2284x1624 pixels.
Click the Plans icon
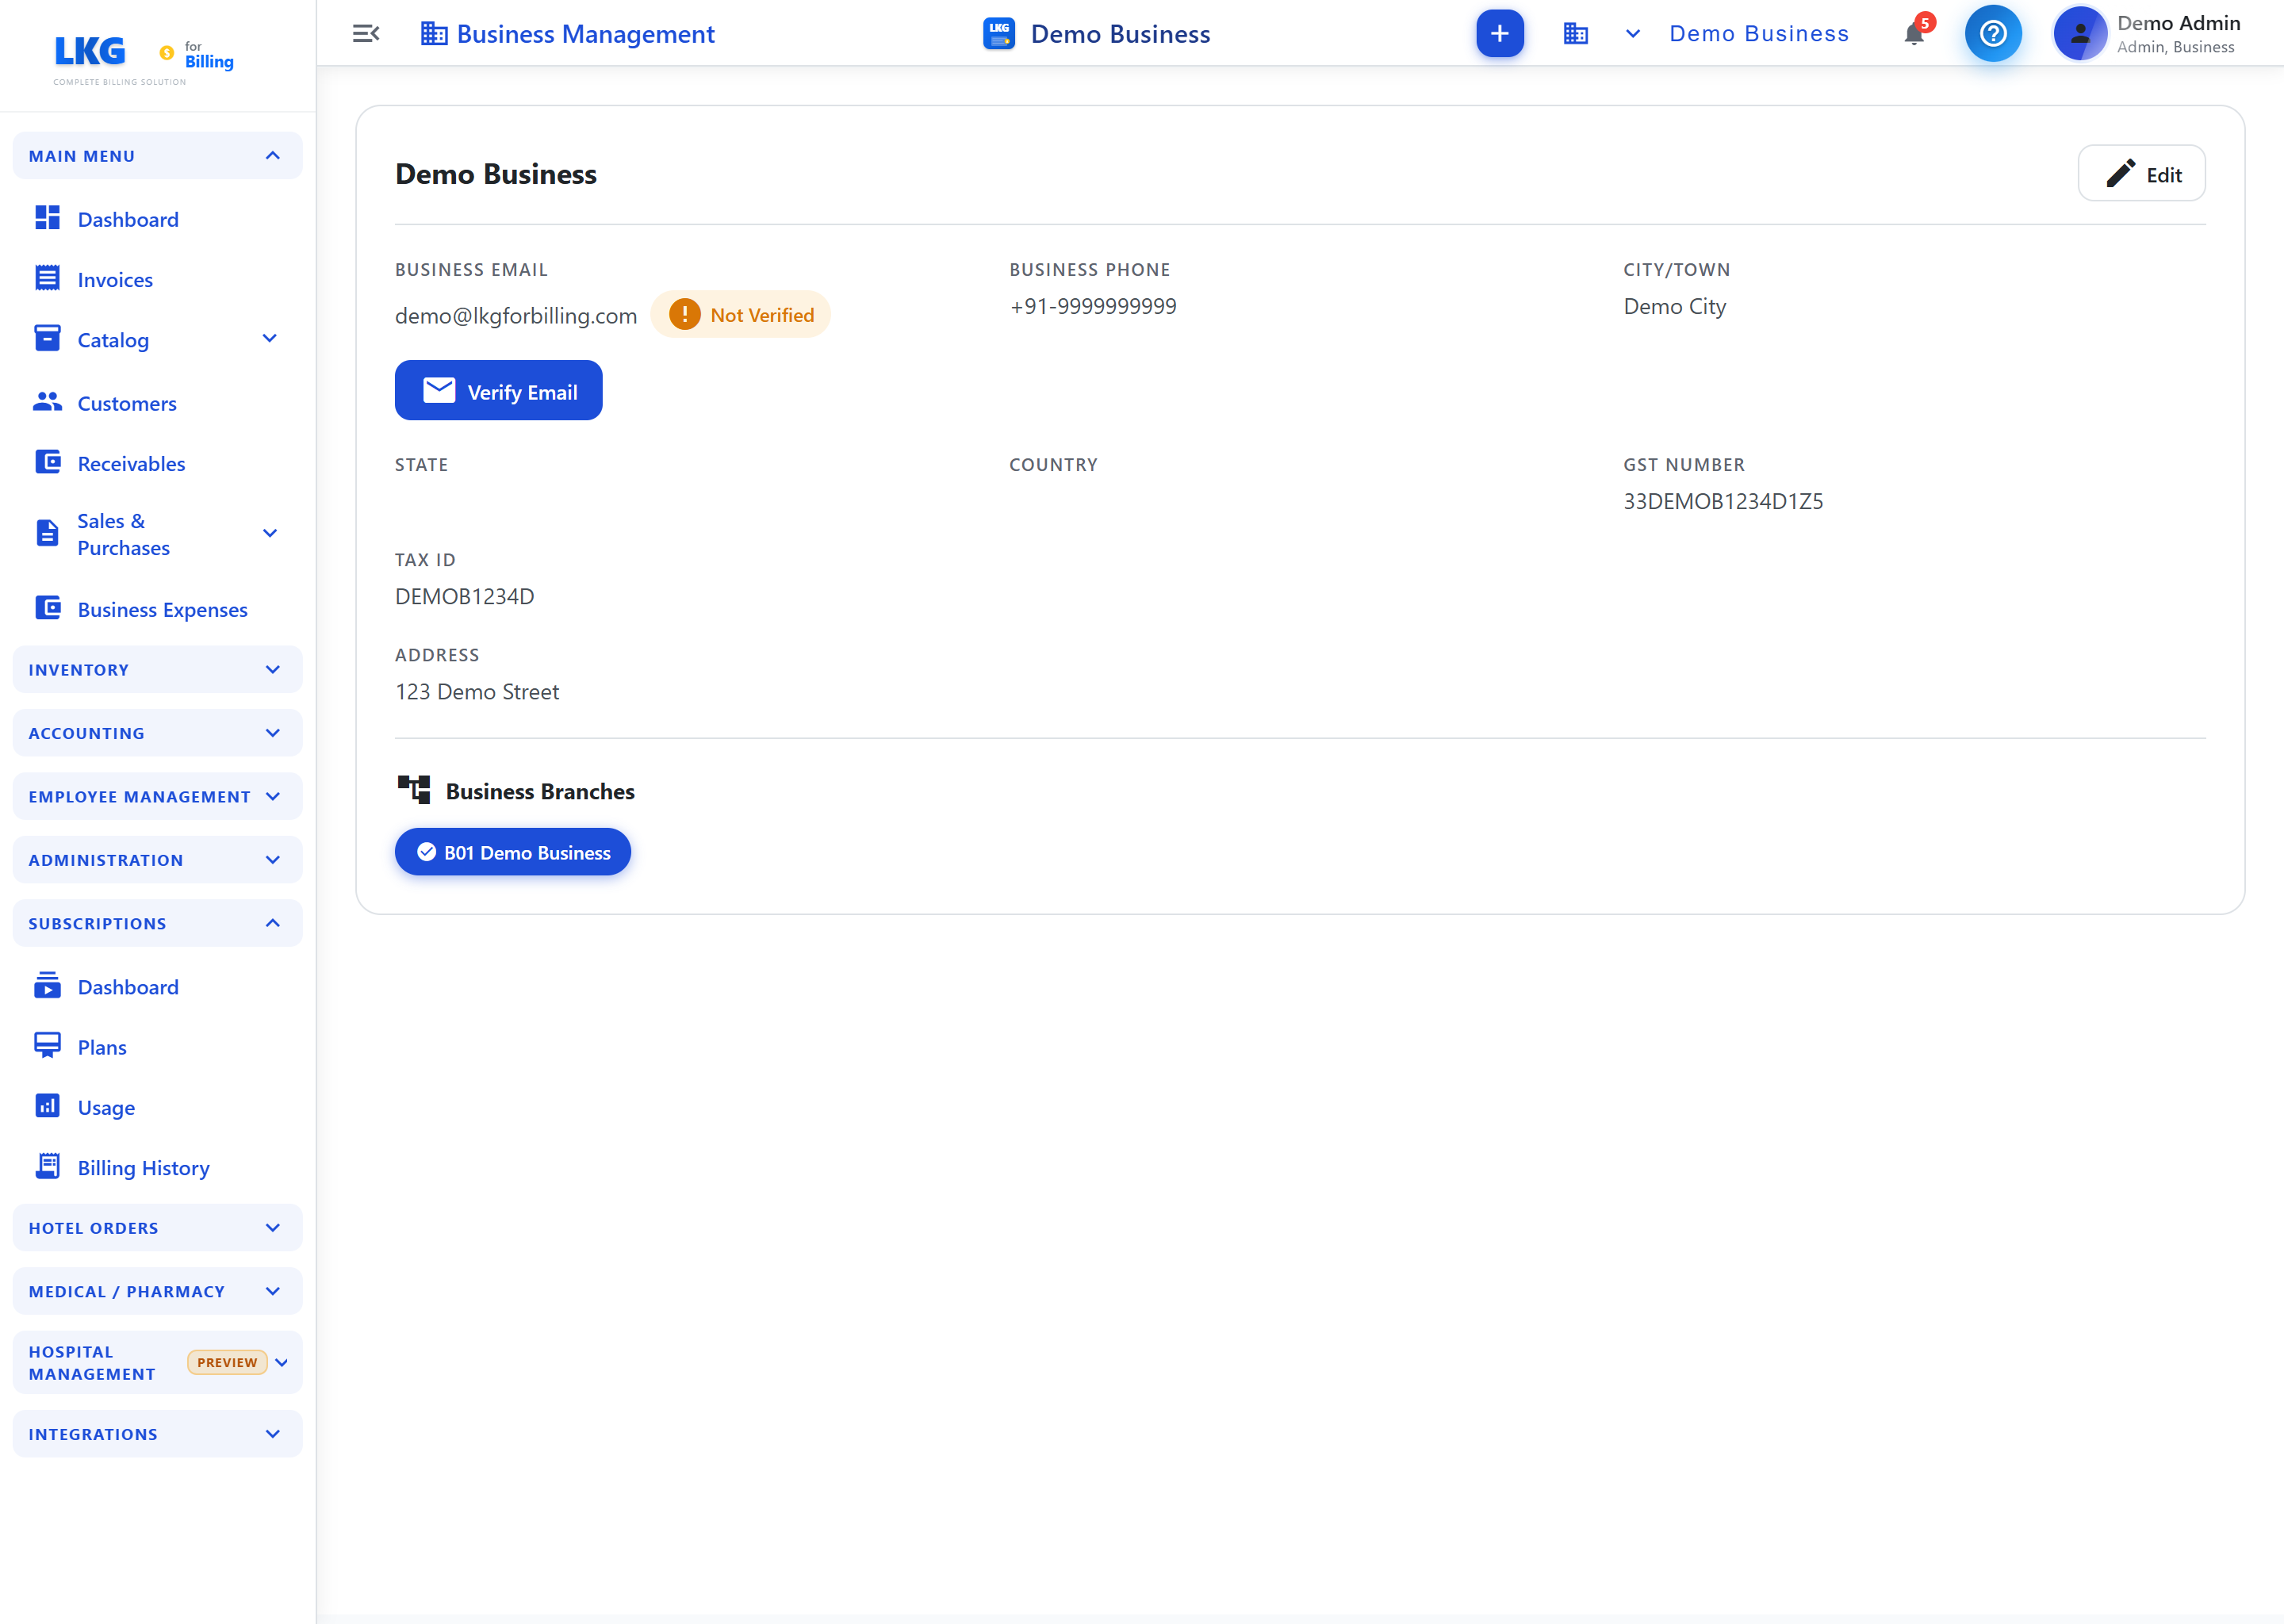coord(47,1046)
